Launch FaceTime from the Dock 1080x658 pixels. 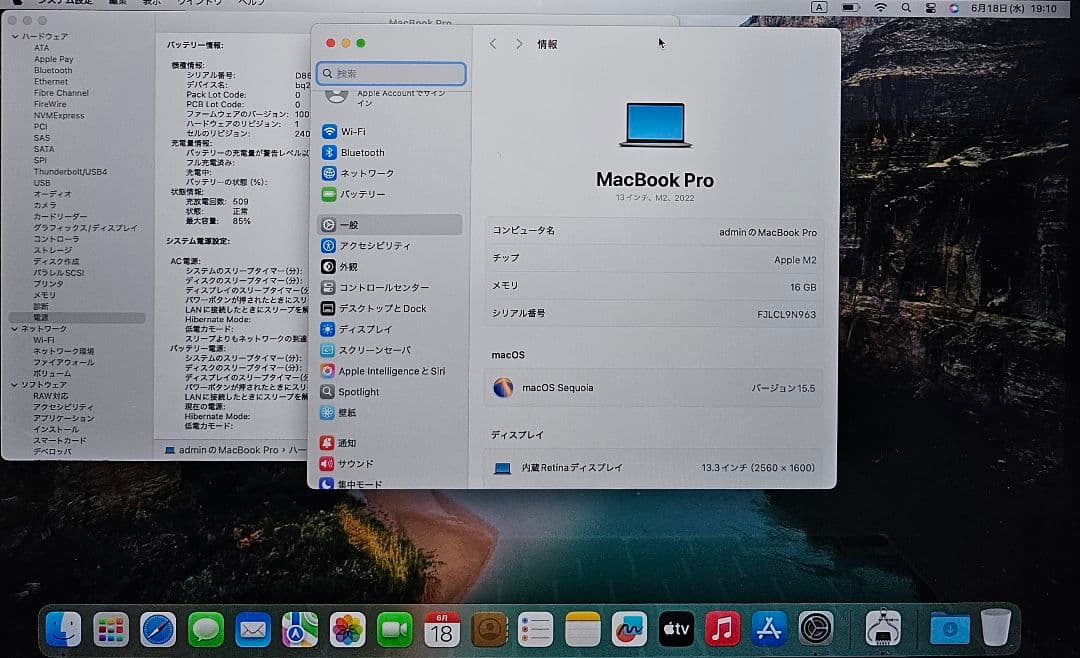tap(394, 629)
